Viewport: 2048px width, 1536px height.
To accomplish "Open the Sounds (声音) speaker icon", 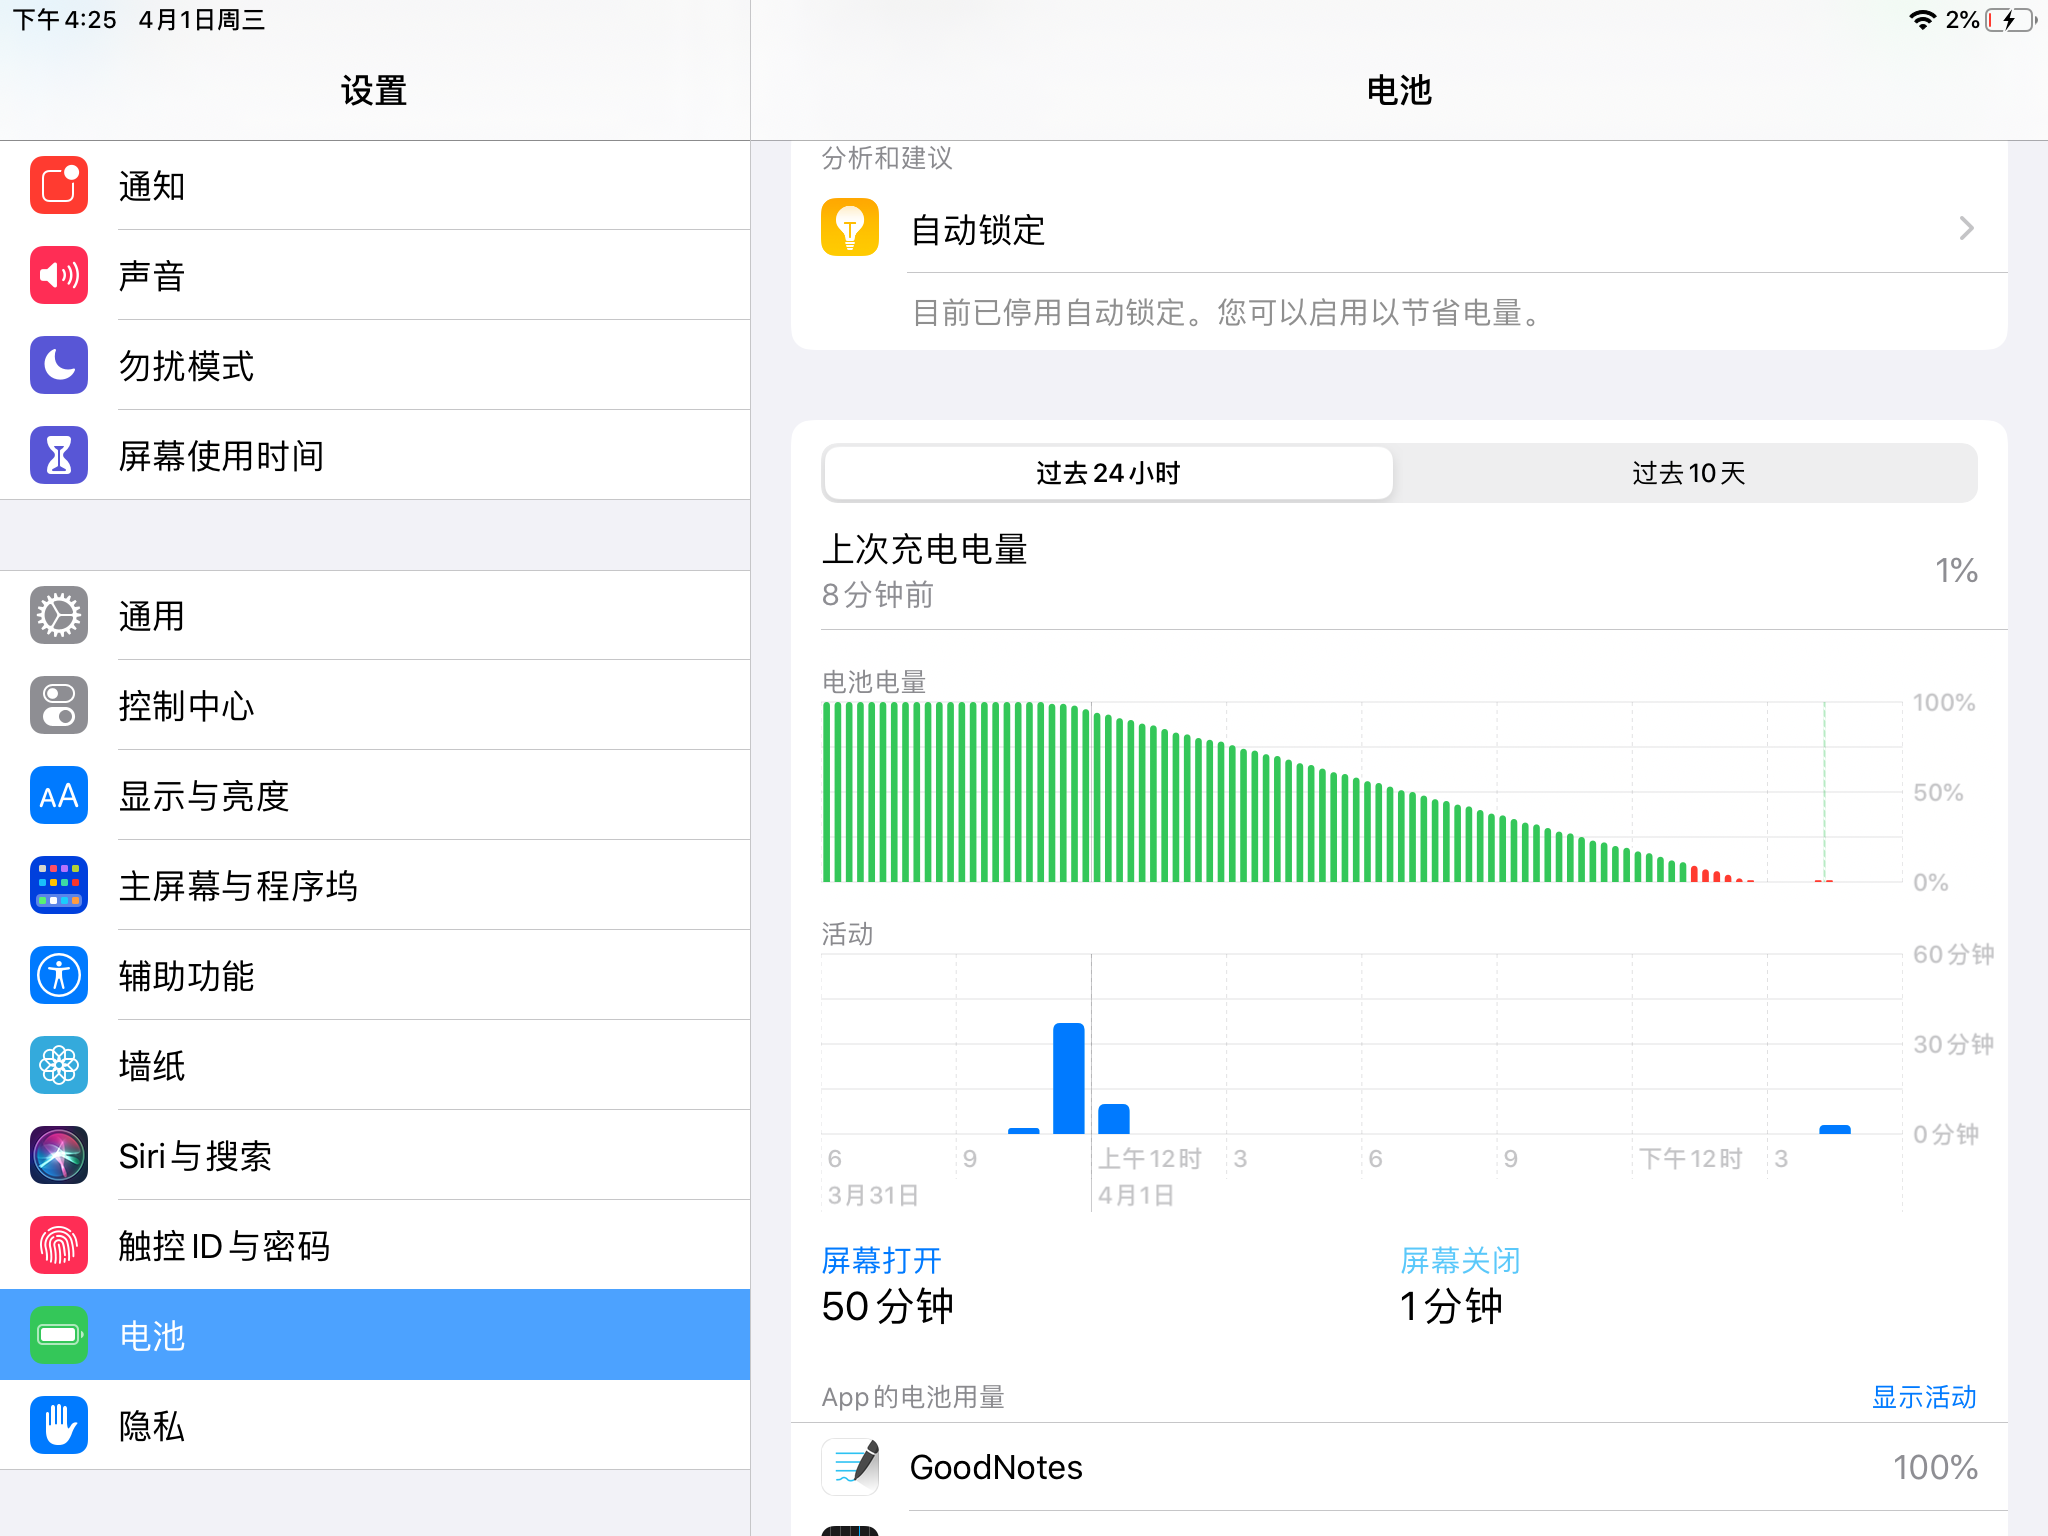I will click(x=59, y=275).
